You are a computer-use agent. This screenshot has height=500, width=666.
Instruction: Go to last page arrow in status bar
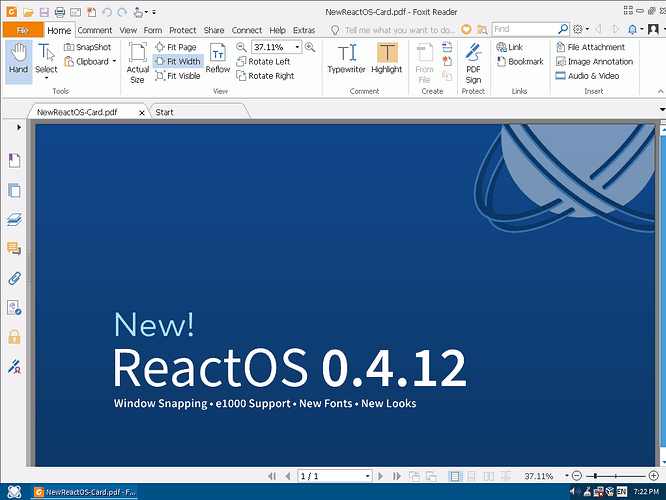(x=397, y=476)
